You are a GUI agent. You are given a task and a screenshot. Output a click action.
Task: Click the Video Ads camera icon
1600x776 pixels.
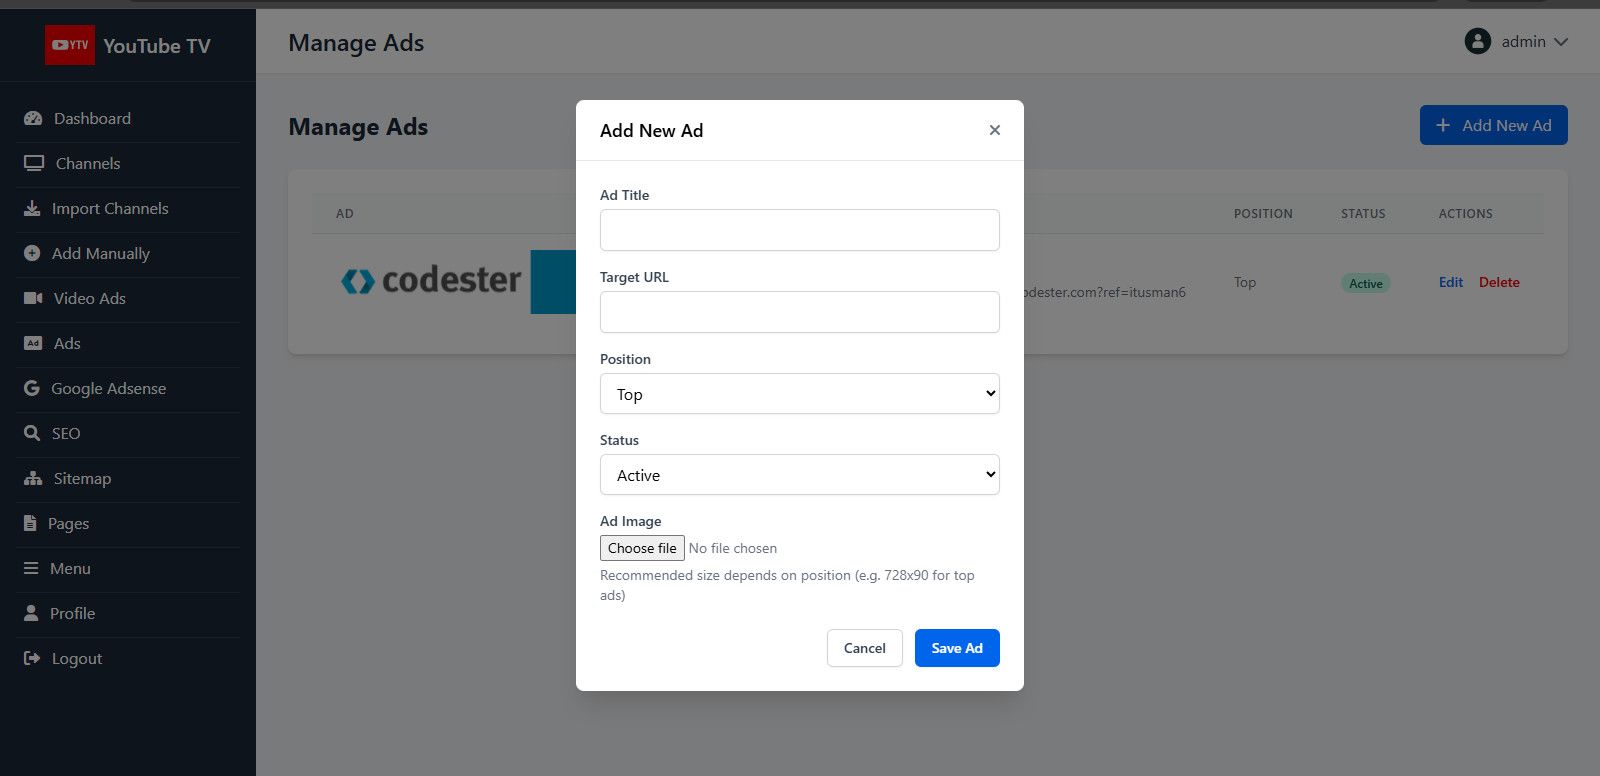(33, 298)
